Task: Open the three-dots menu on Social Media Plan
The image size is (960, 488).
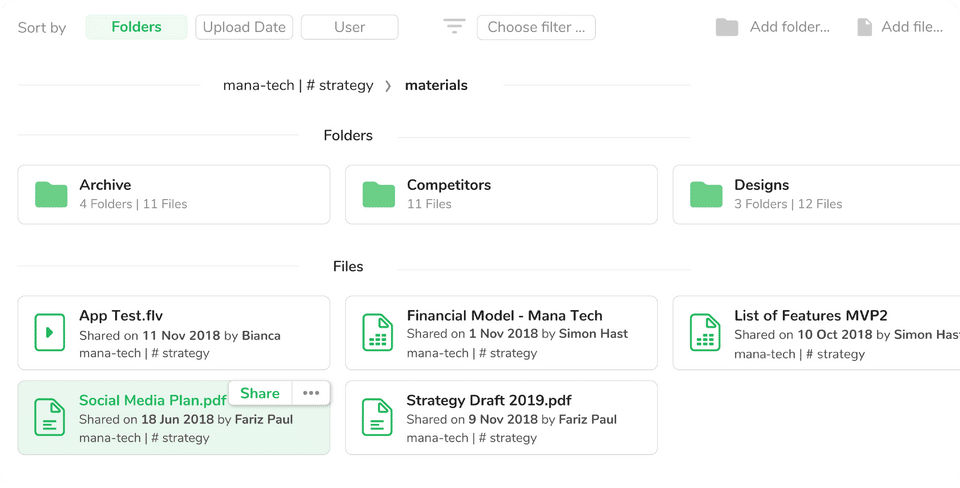Action: click(x=311, y=393)
